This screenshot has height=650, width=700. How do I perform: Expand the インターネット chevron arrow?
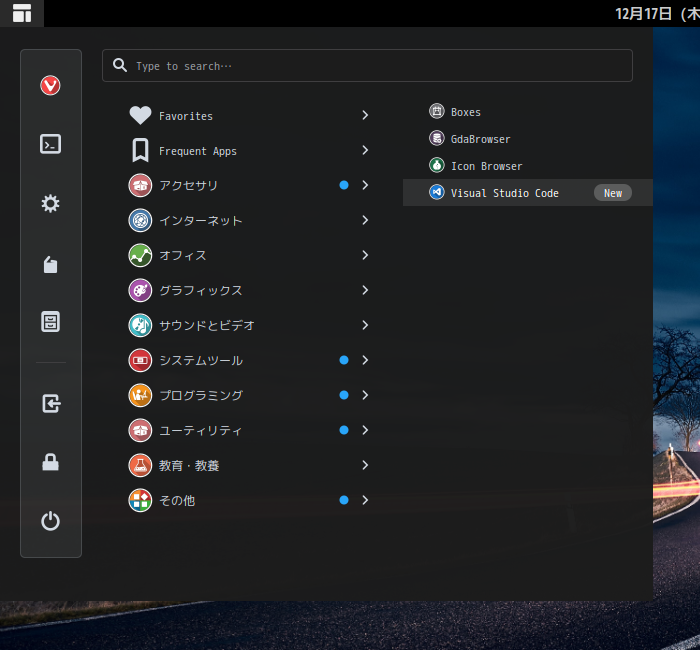pyautogui.click(x=365, y=220)
